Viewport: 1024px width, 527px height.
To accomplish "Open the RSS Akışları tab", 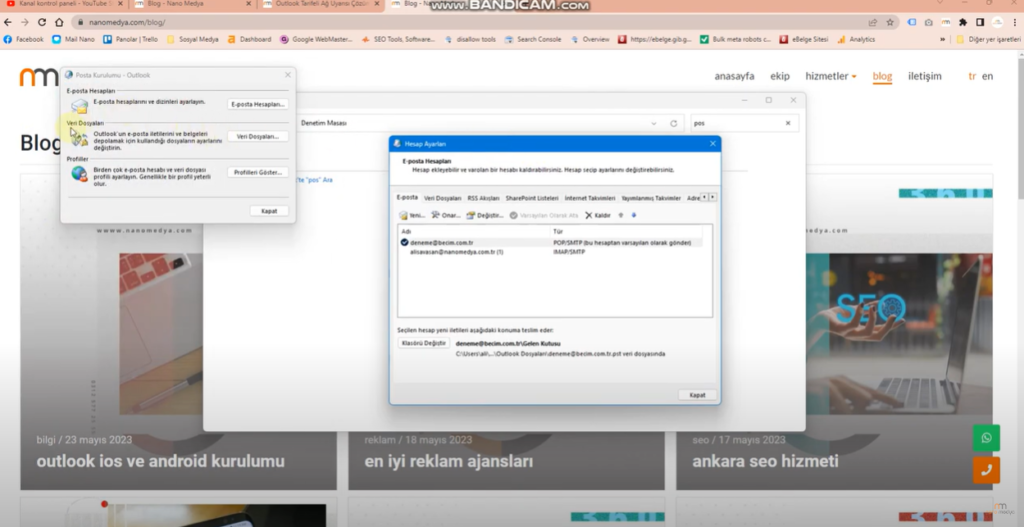I will point(483,198).
